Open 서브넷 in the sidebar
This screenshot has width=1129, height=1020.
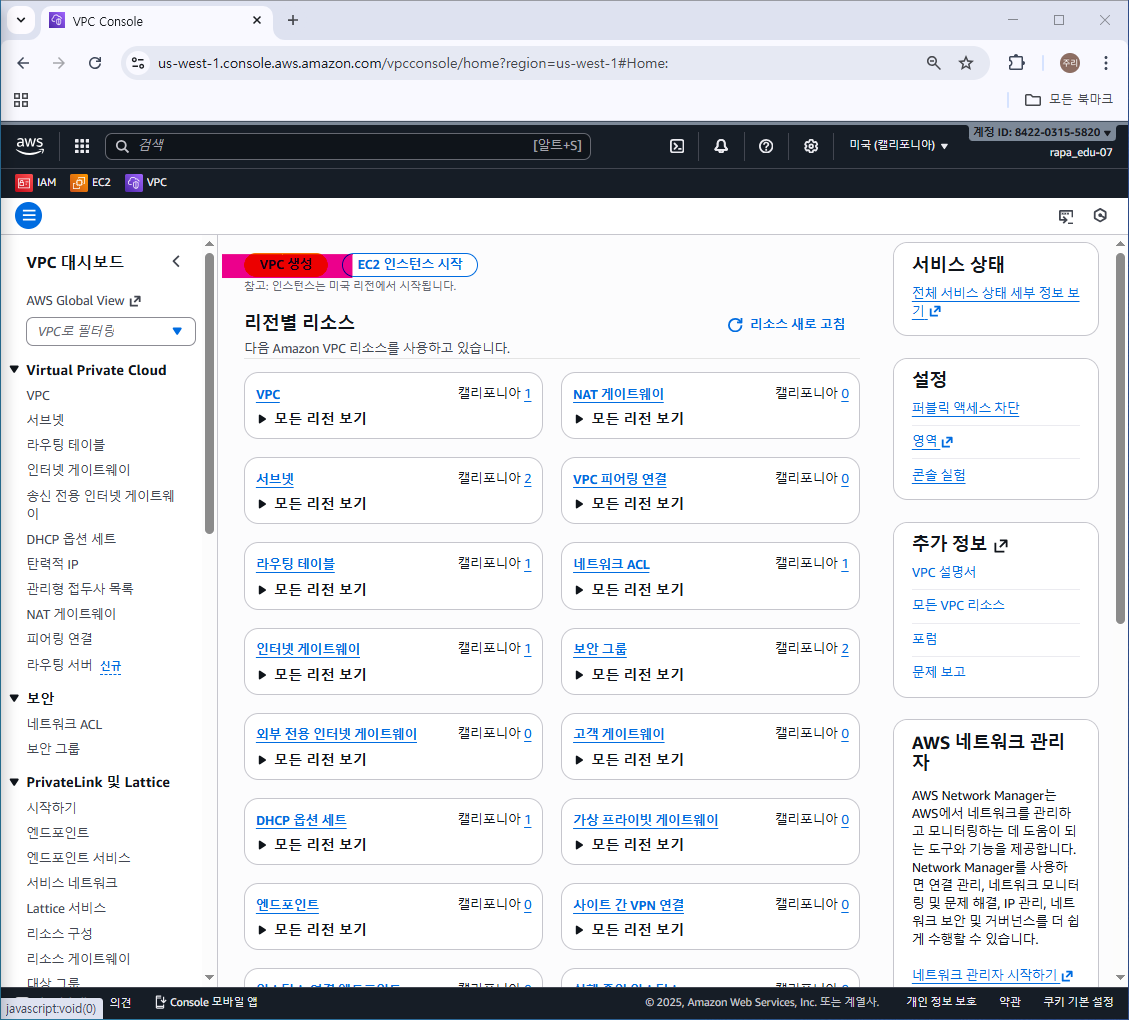(45, 420)
